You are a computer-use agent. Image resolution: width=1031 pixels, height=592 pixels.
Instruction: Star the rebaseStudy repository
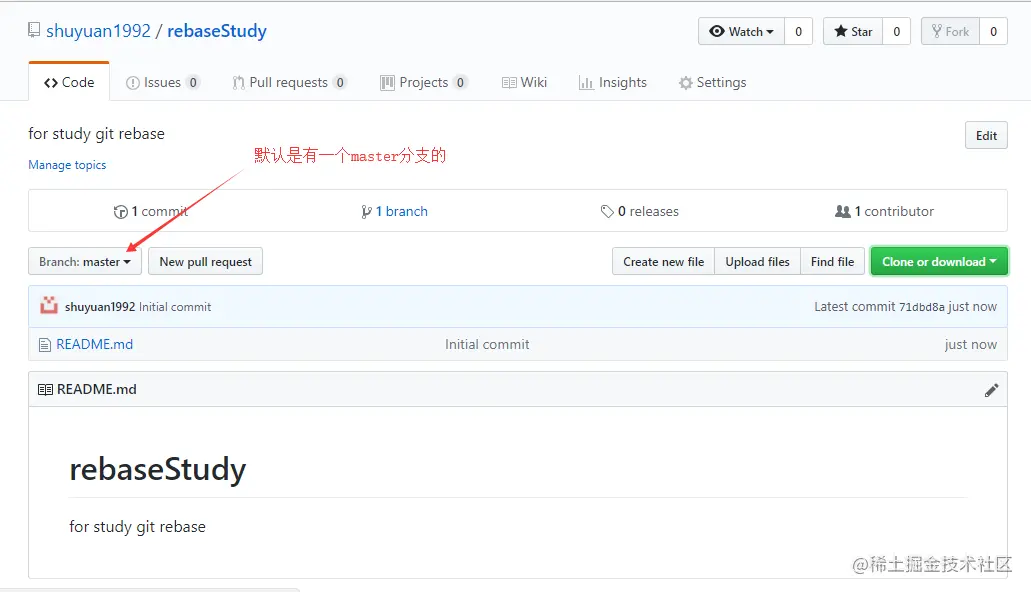(852, 31)
